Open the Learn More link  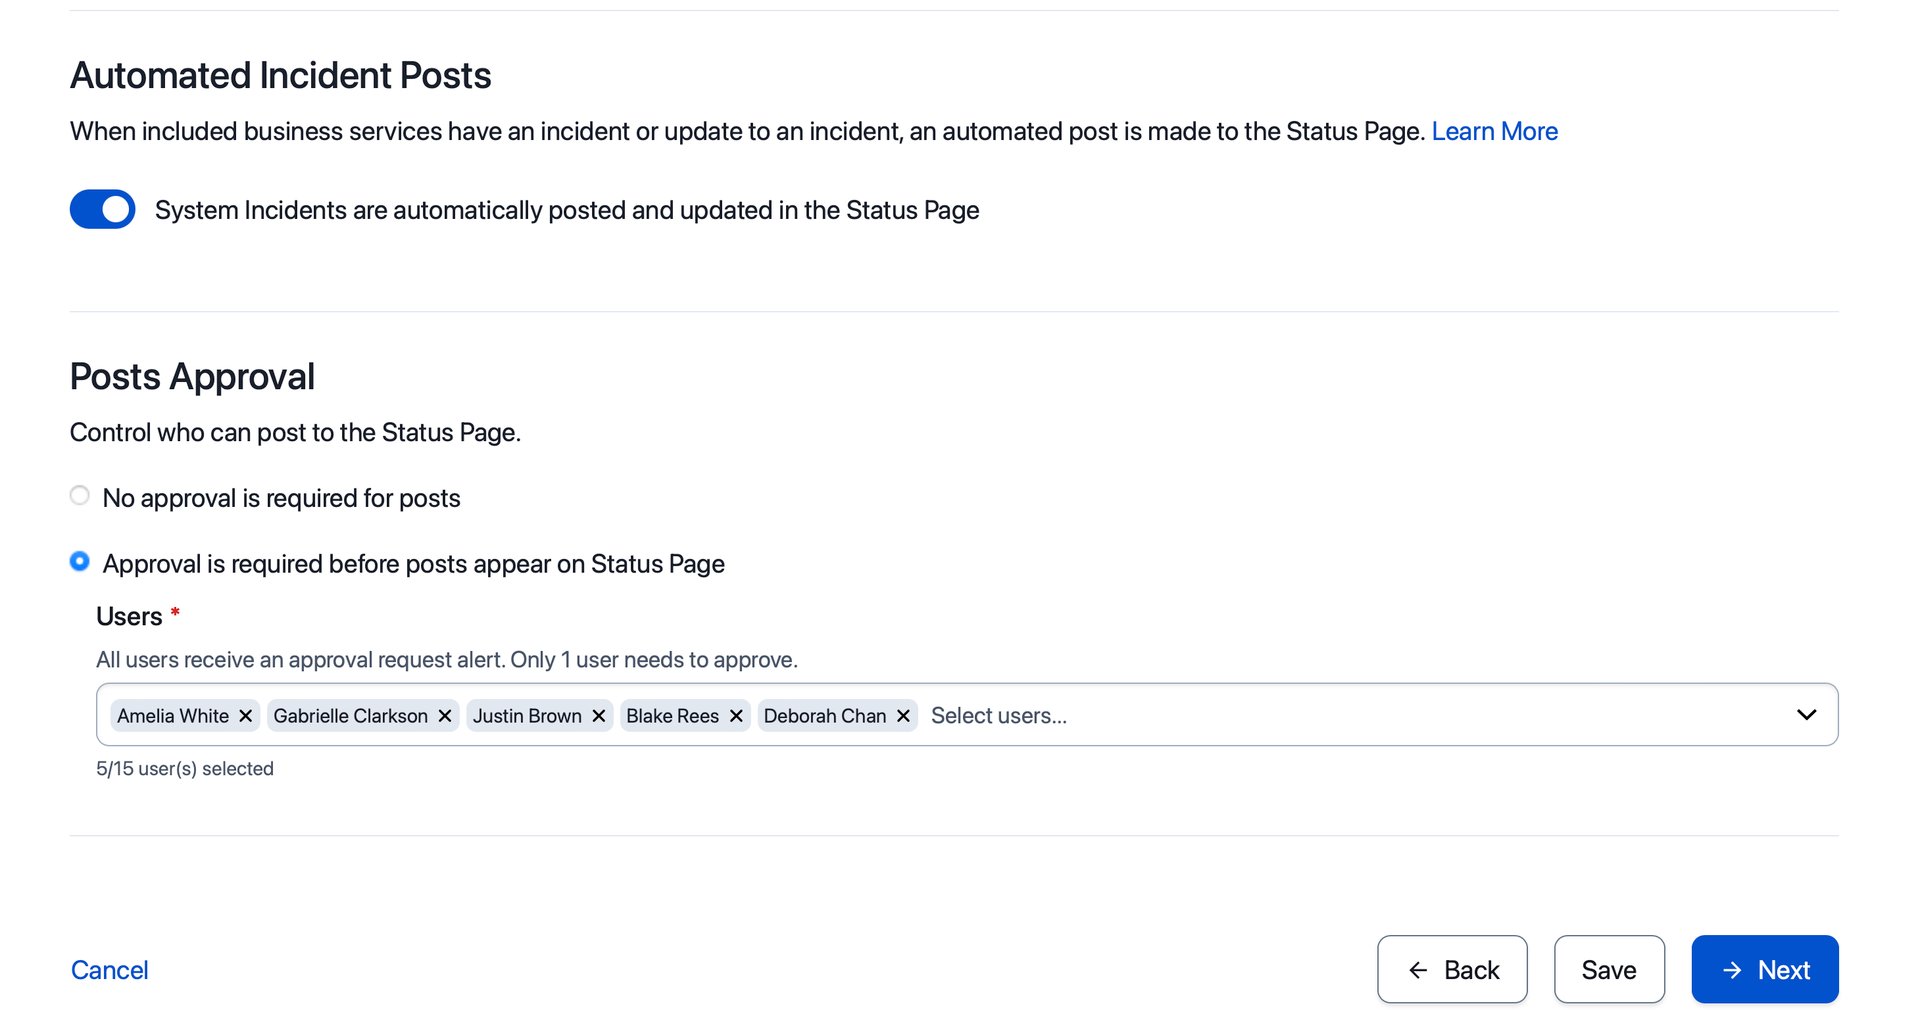point(1494,131)
